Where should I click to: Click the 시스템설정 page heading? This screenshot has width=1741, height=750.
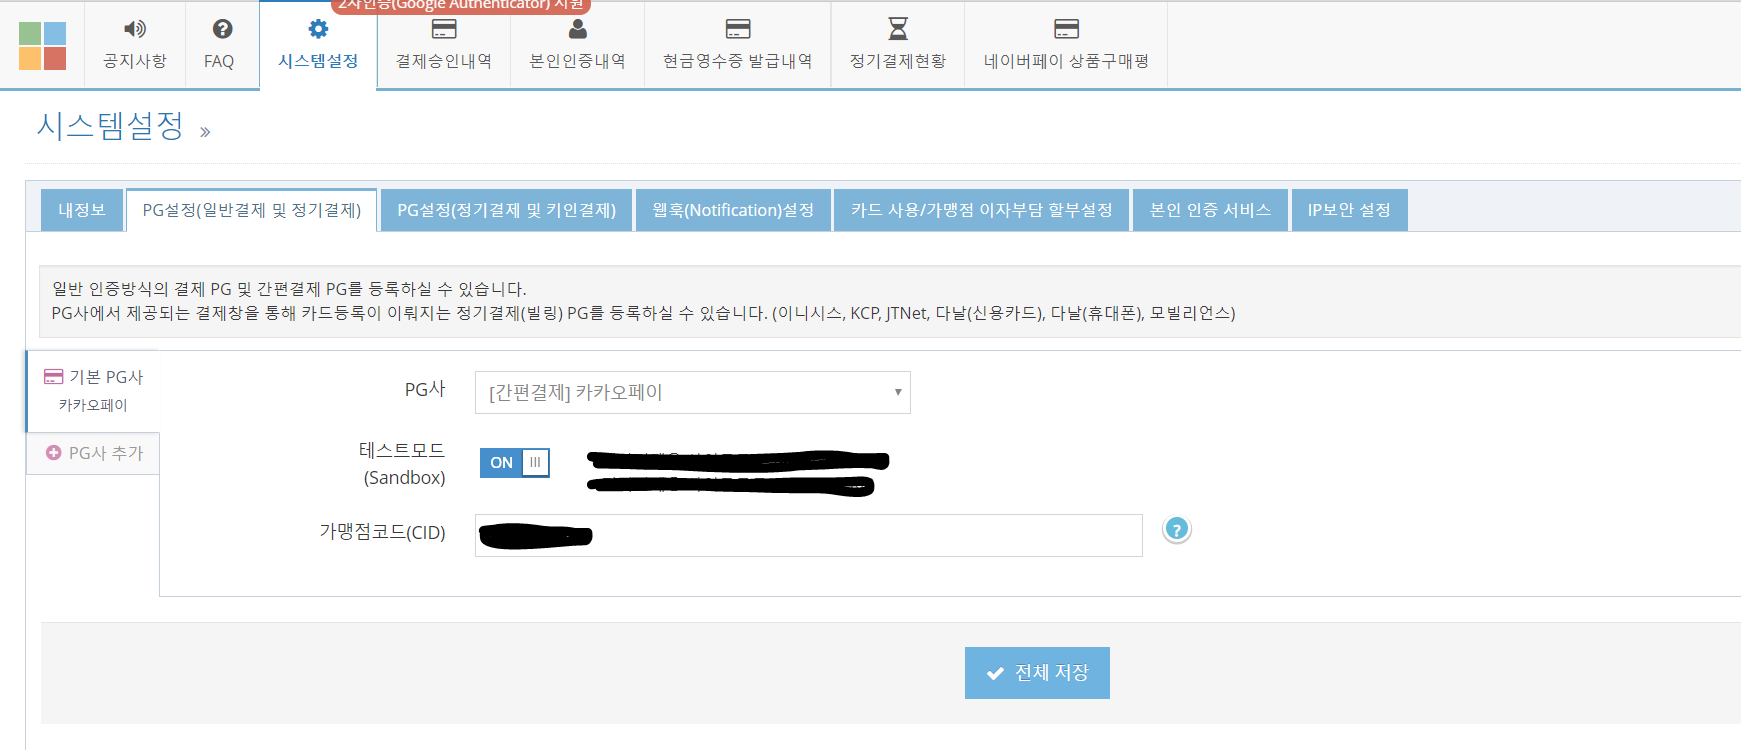coord(110,126)
